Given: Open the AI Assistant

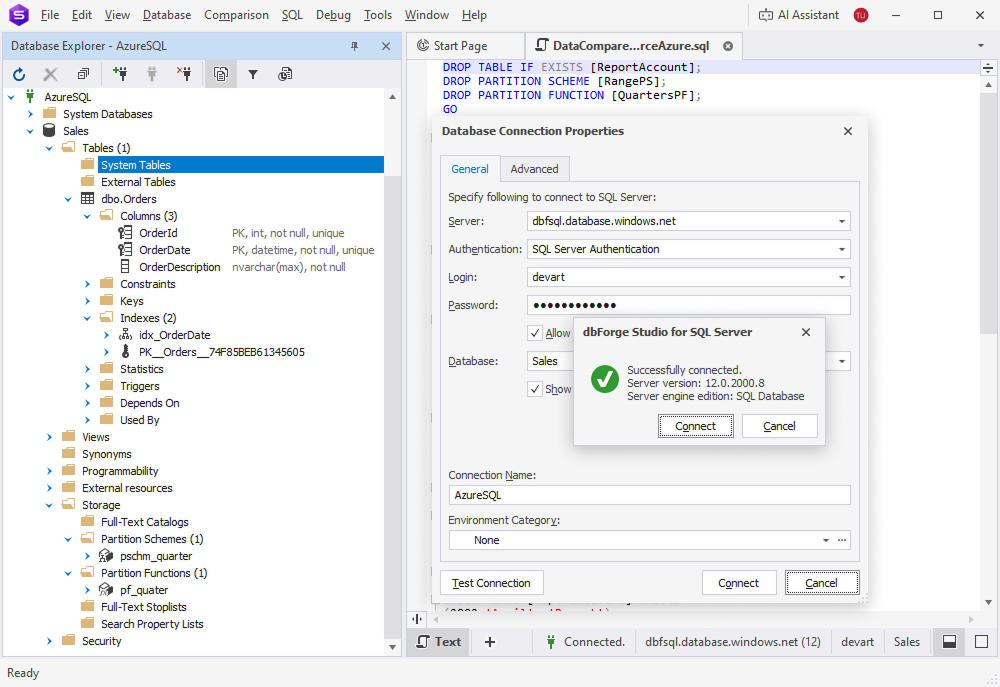Looking at the screenshot, I should click(x=798, y=15).
